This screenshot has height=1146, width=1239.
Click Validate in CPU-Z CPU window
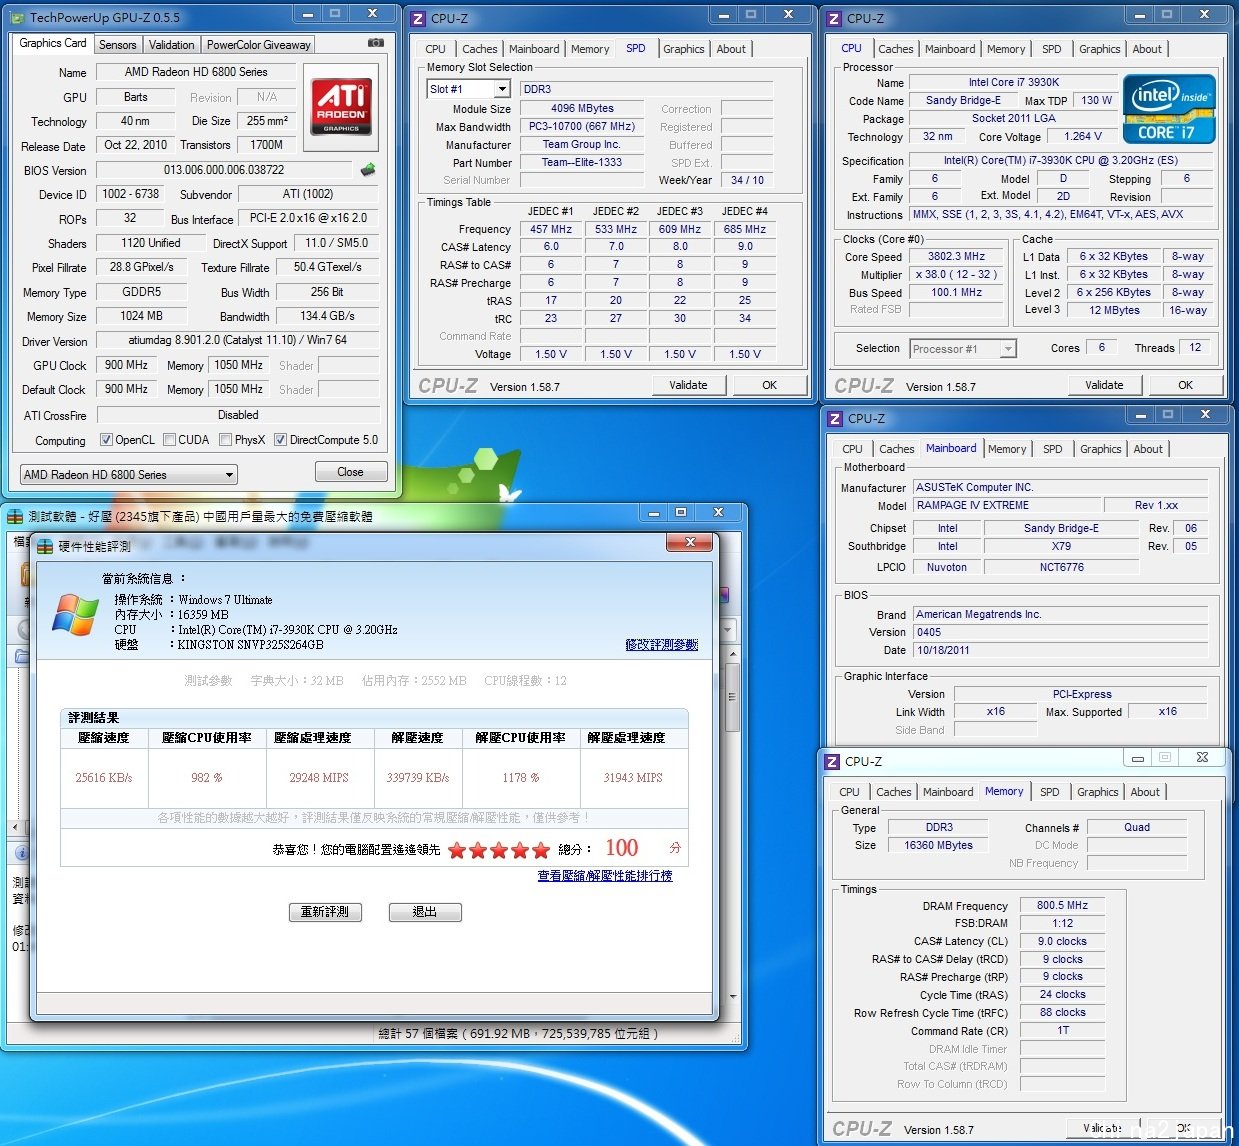tap(1104, 385)
